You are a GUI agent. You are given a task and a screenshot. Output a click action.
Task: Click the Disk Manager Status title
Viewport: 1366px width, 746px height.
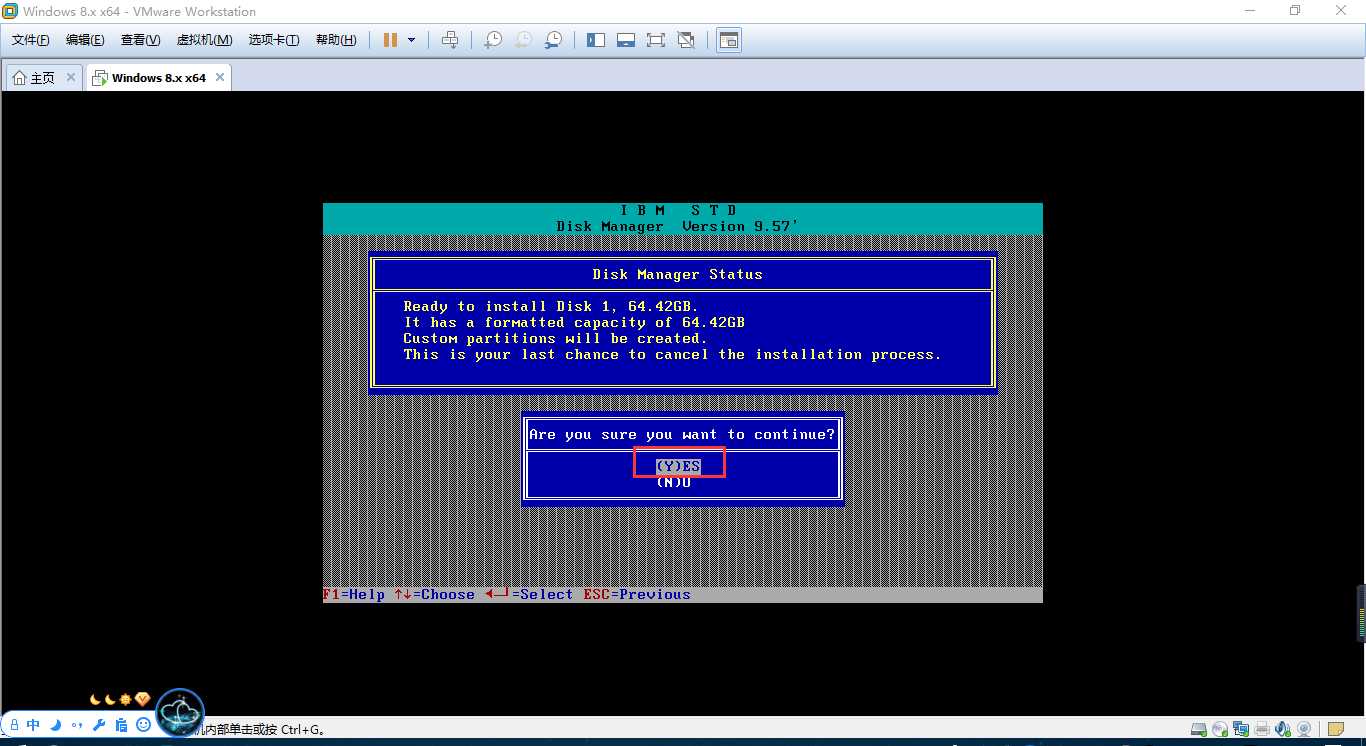click(x=677, y=274)
